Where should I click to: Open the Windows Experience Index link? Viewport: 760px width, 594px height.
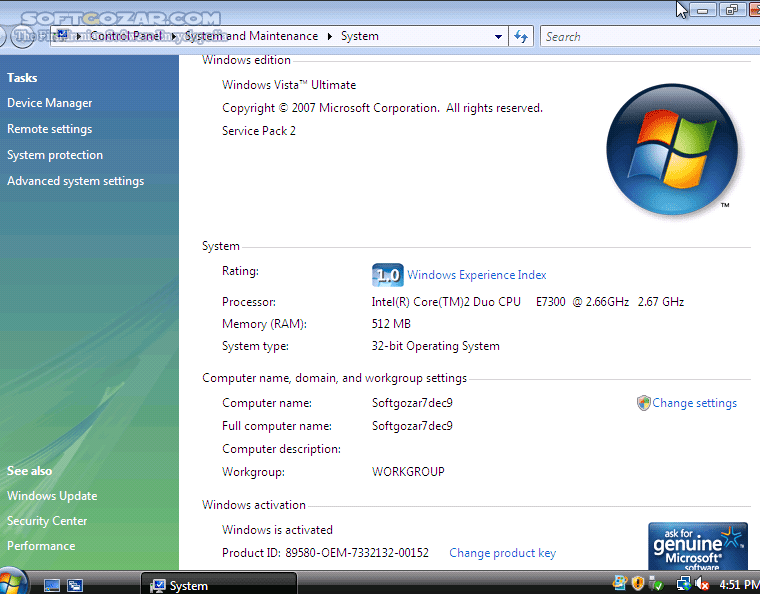tap(476, 275)
